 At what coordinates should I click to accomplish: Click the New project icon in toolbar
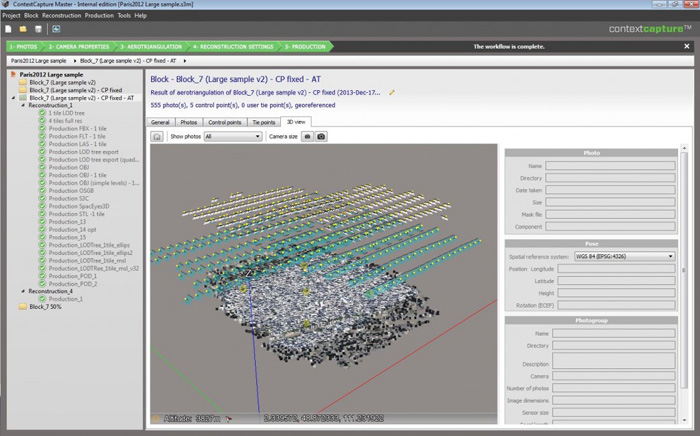[9, 28]
